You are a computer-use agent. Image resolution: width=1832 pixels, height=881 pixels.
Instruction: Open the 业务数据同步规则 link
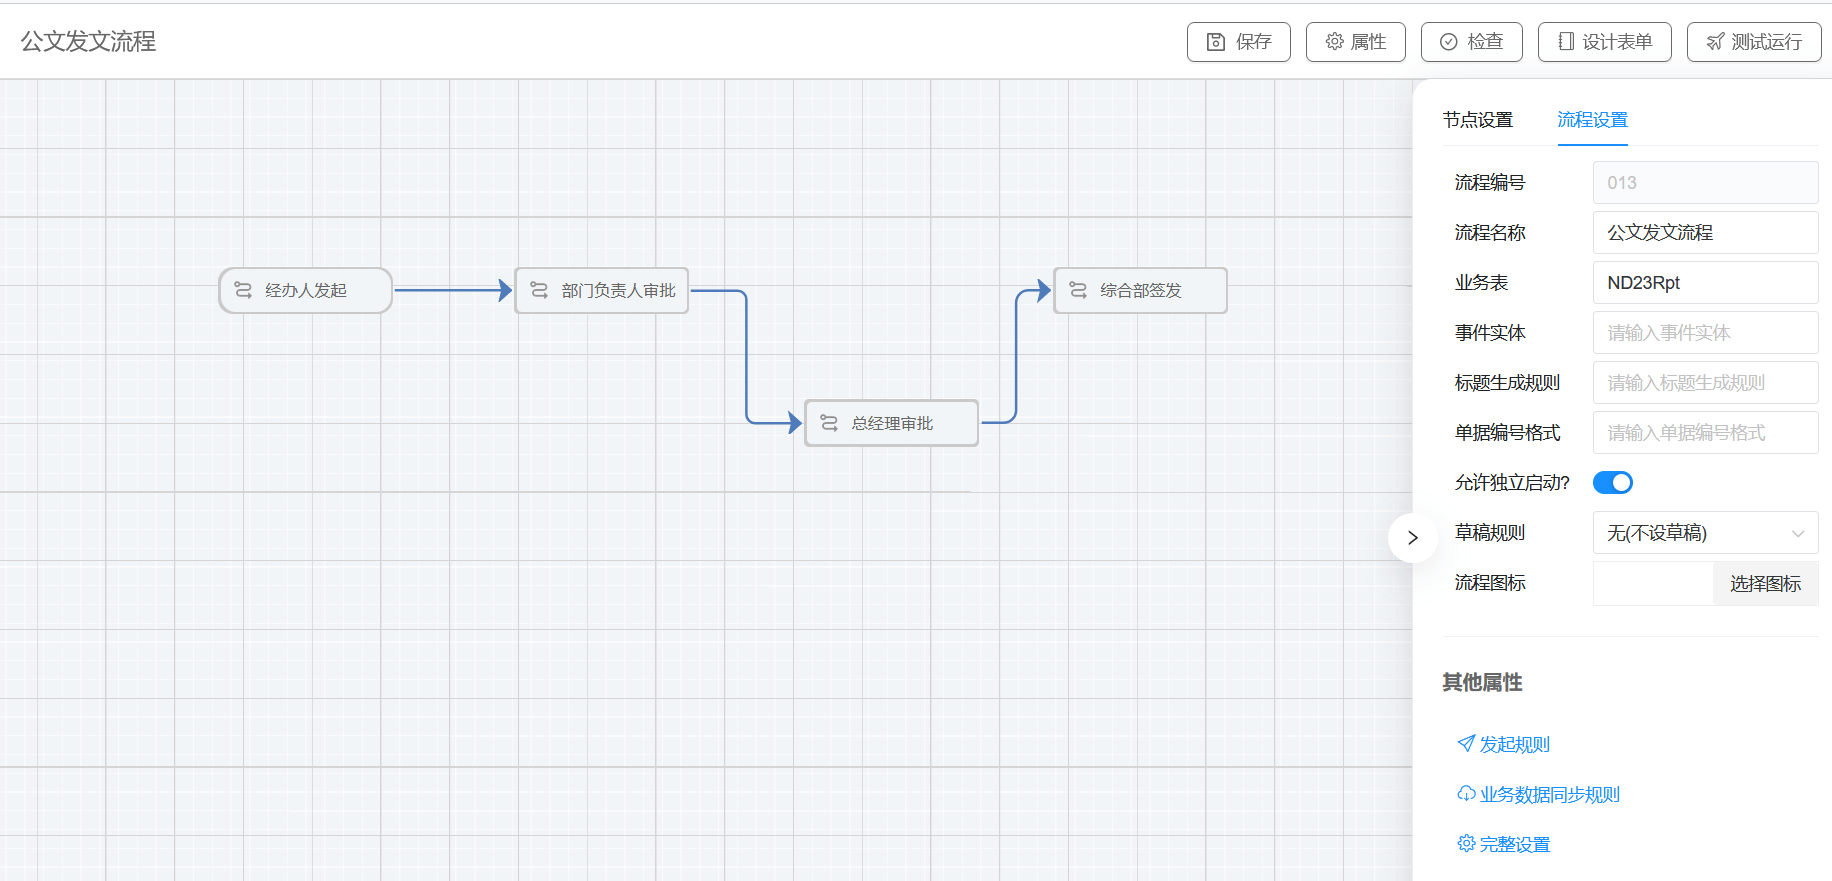pos(1549,794)
